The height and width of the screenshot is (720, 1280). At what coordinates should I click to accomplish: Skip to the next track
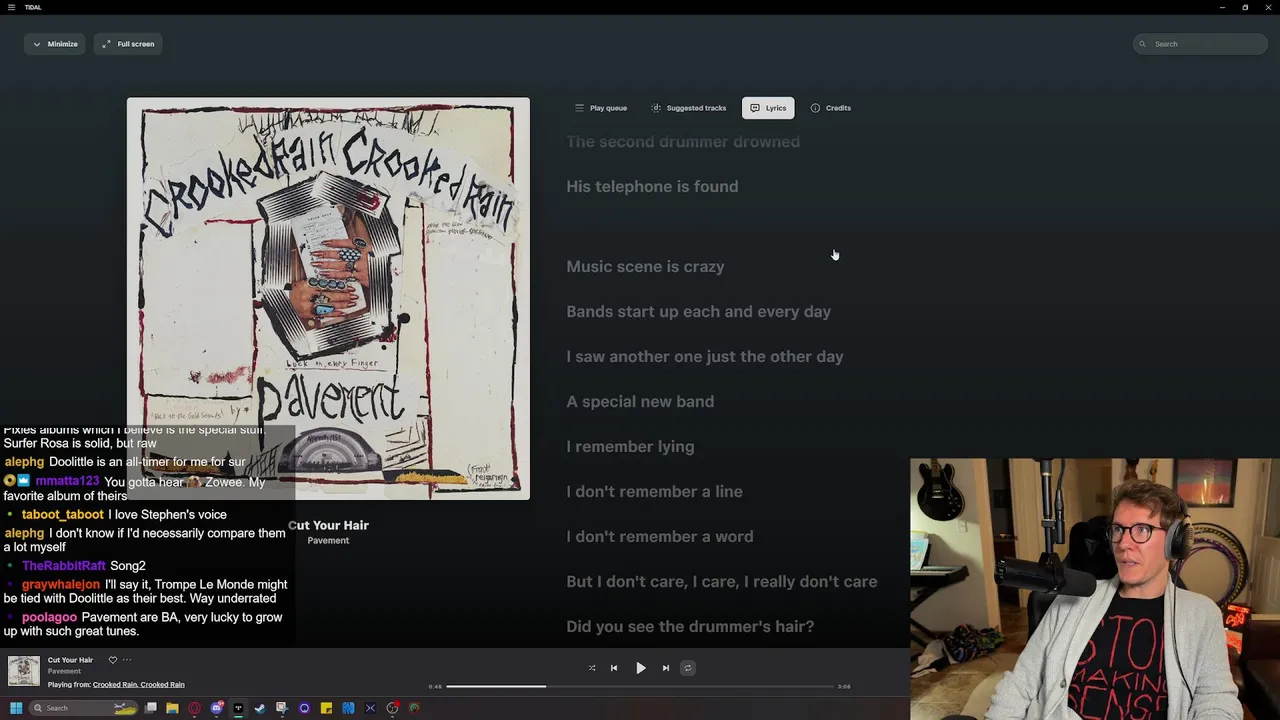(x=666, y=668)
